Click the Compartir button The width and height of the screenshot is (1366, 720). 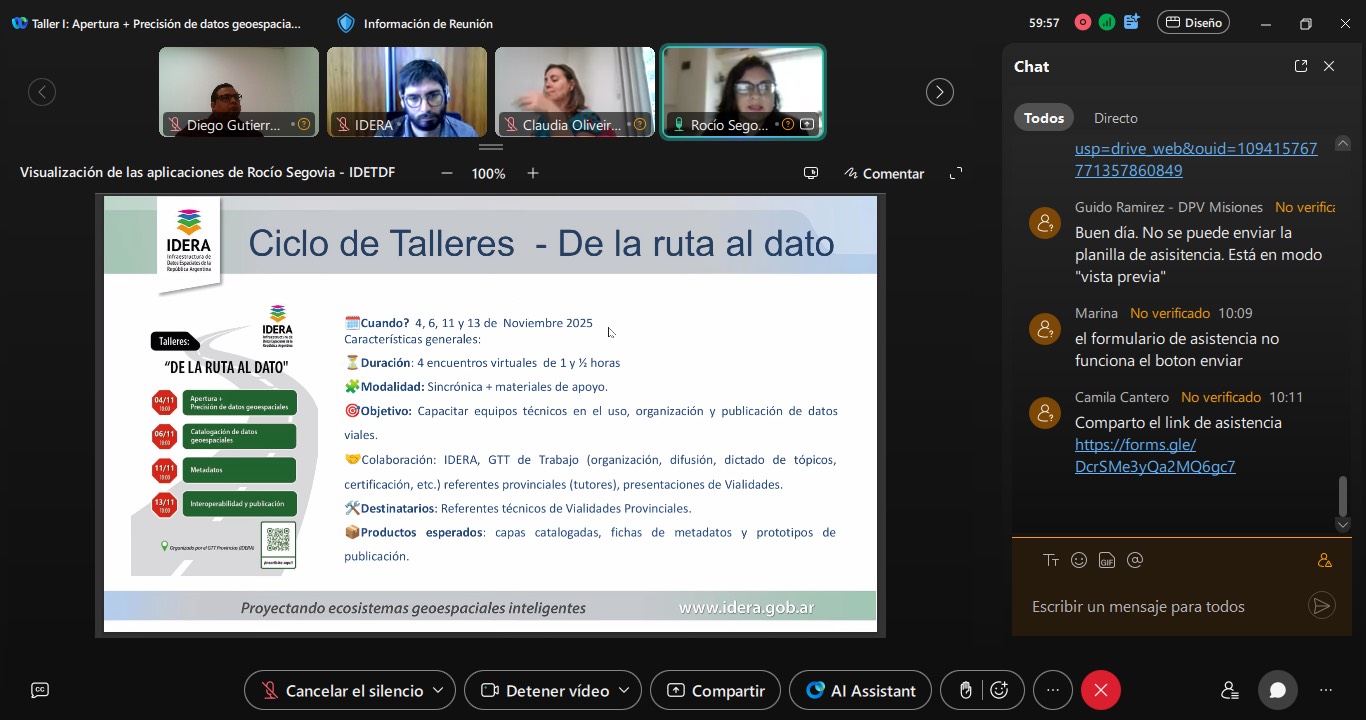[x=715, y=691]
